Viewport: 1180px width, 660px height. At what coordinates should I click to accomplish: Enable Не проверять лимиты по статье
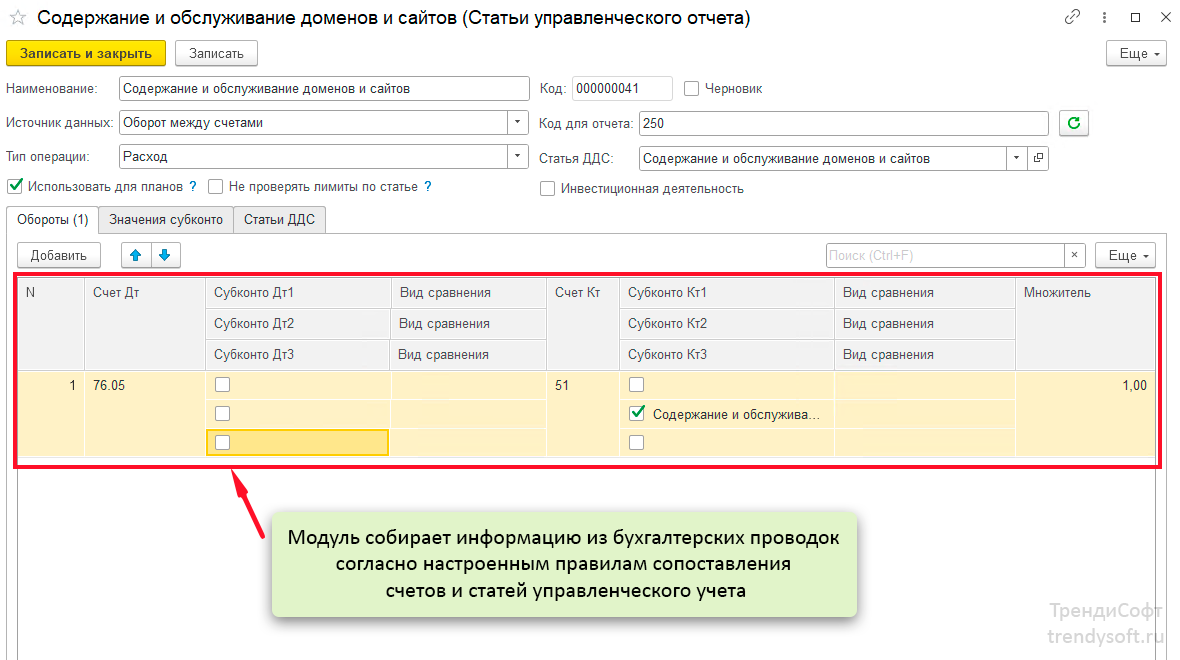(216, 187)
